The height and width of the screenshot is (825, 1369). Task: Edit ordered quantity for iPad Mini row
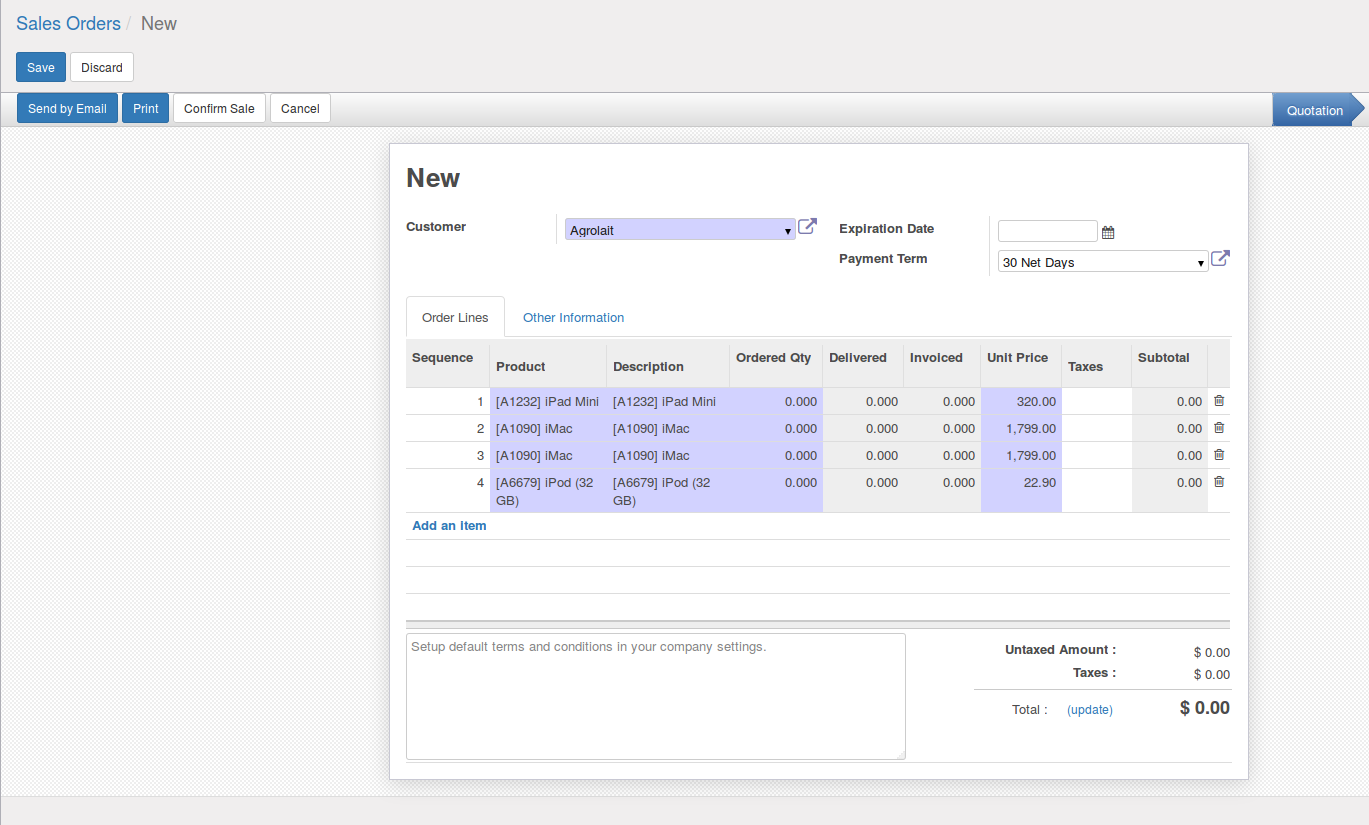(x=776, y=401)
